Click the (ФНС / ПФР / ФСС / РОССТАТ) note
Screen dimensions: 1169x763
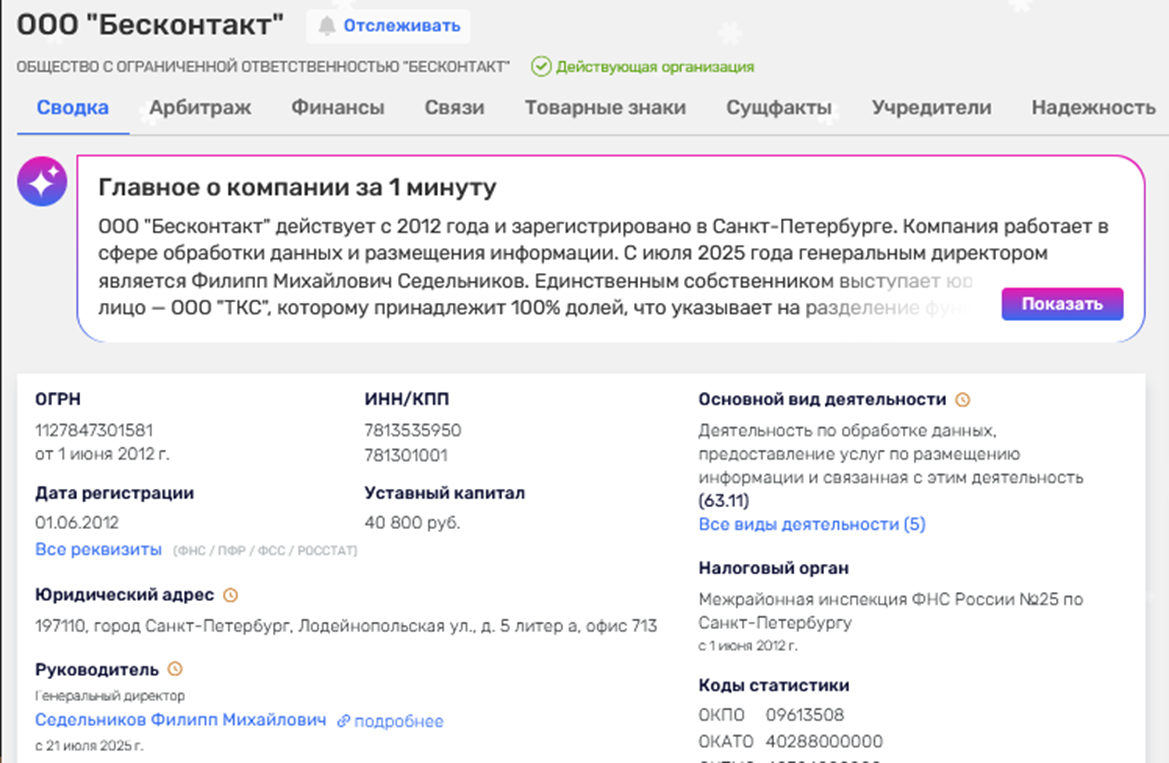265,550
